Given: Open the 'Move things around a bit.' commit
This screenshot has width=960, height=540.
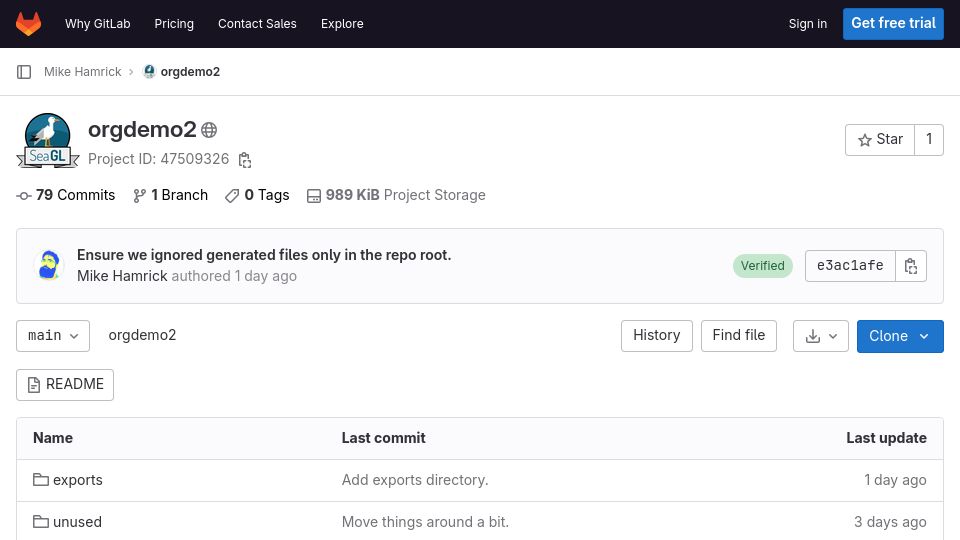Looking at the screenshot, I should [425, 522].
